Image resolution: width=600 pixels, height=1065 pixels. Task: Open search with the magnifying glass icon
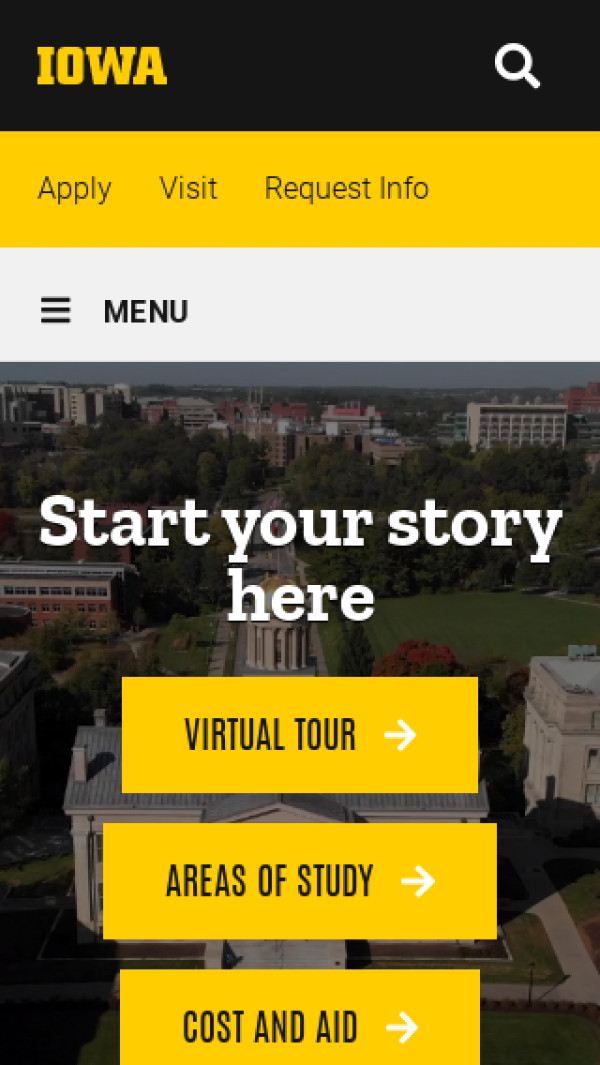[518, 66]
